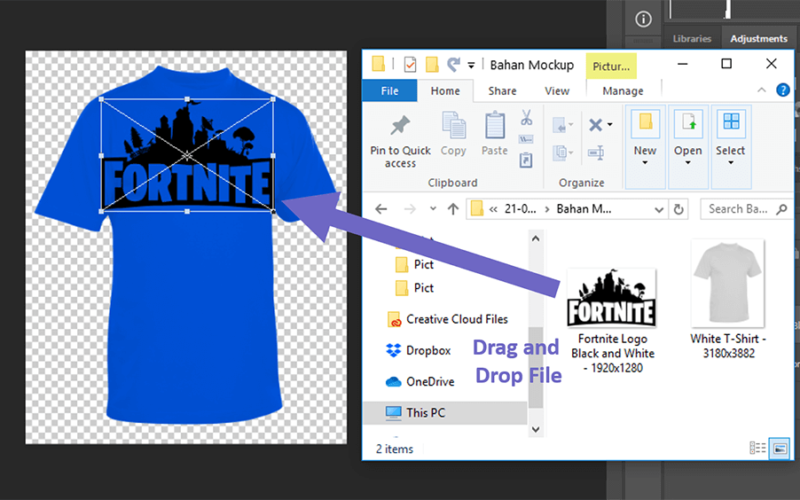
Task: Open address bar history dropdown
Action: 659,210
